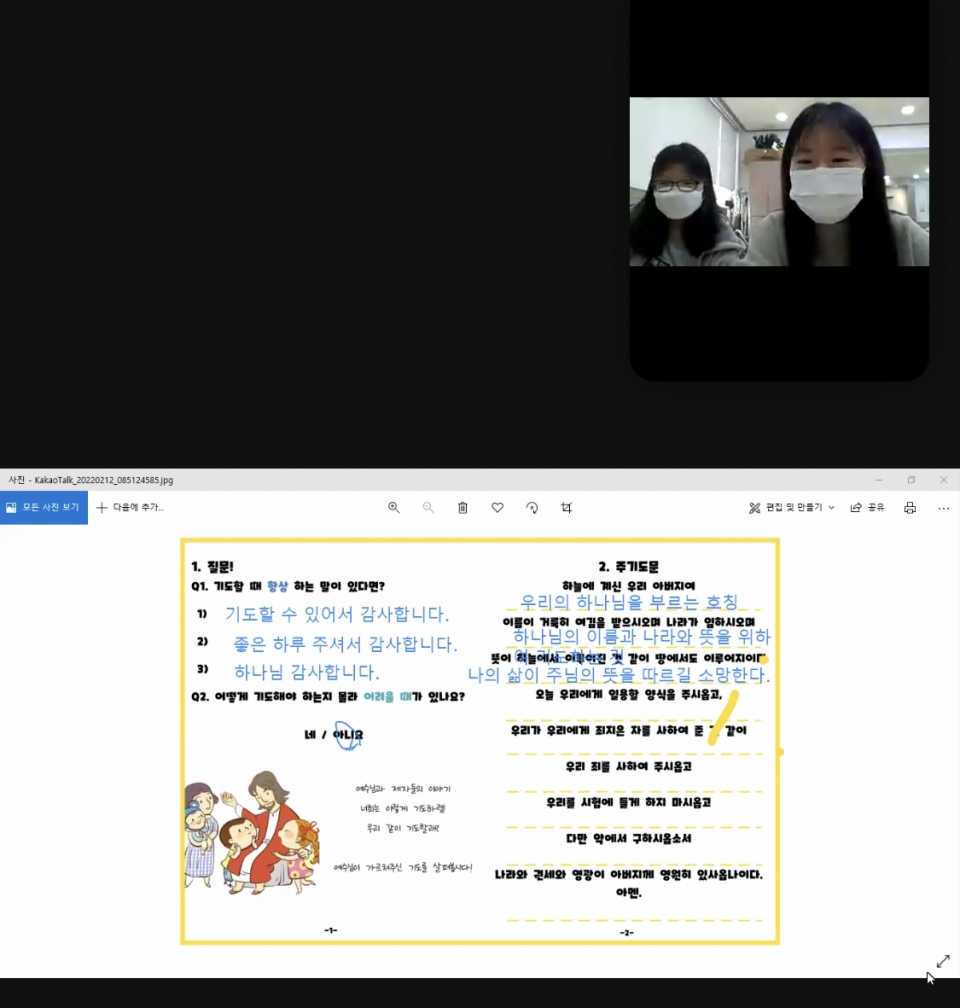The height and width of the screenshot is (1008, 960).
Task: Click the chevron next to 편집 및 만들기
Action: tap(831, 508)
